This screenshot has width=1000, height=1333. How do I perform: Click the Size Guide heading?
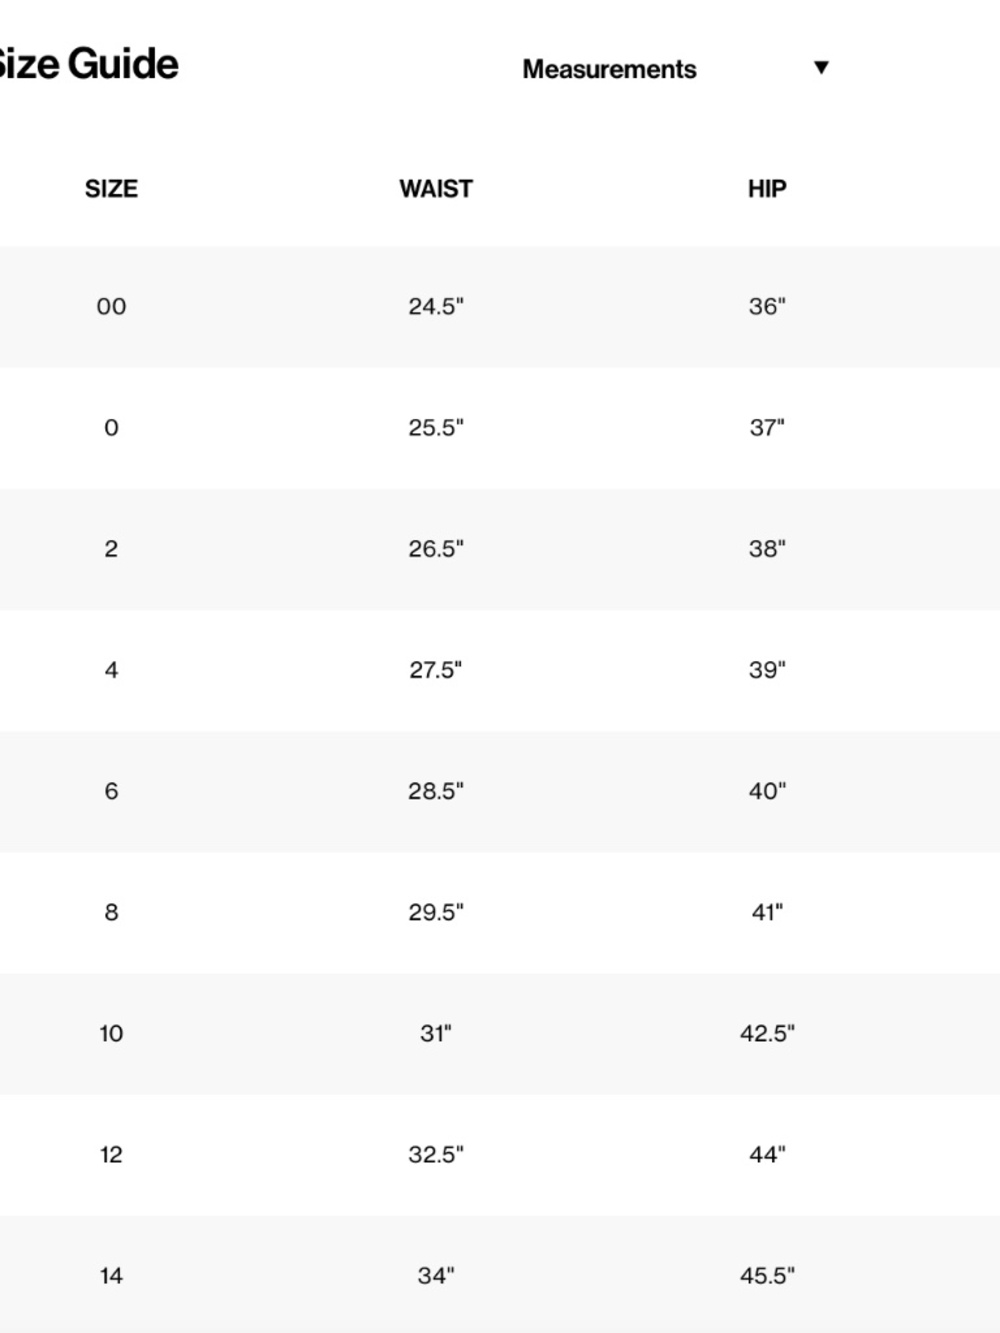88,64
